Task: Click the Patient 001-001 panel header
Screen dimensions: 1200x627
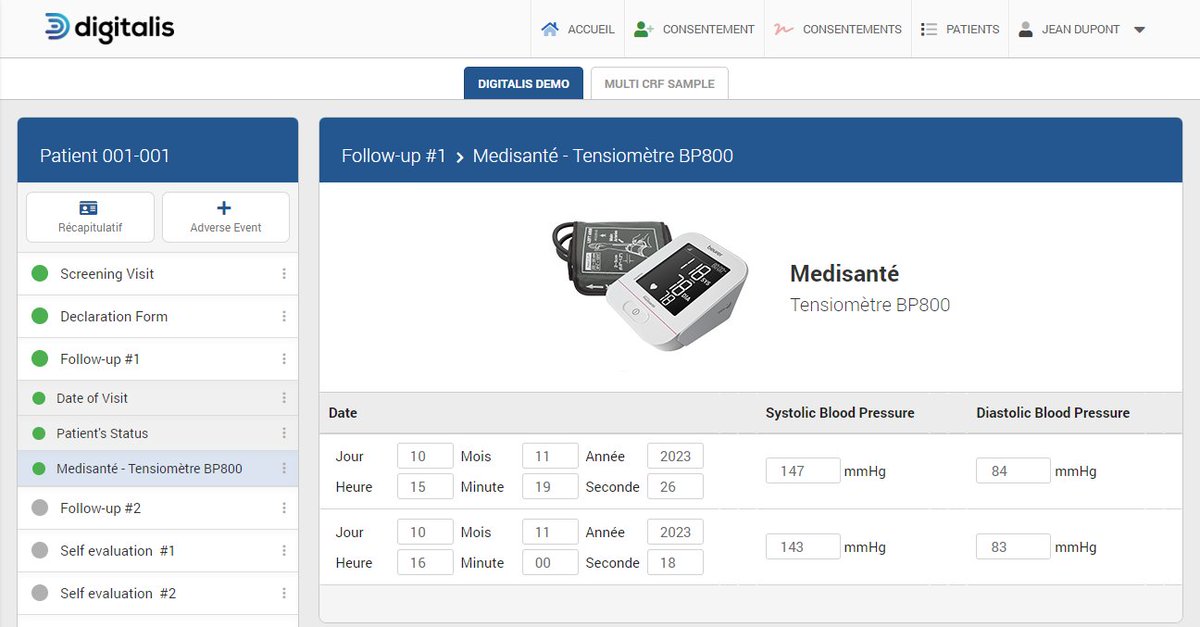Action: [x=158, y=150]
